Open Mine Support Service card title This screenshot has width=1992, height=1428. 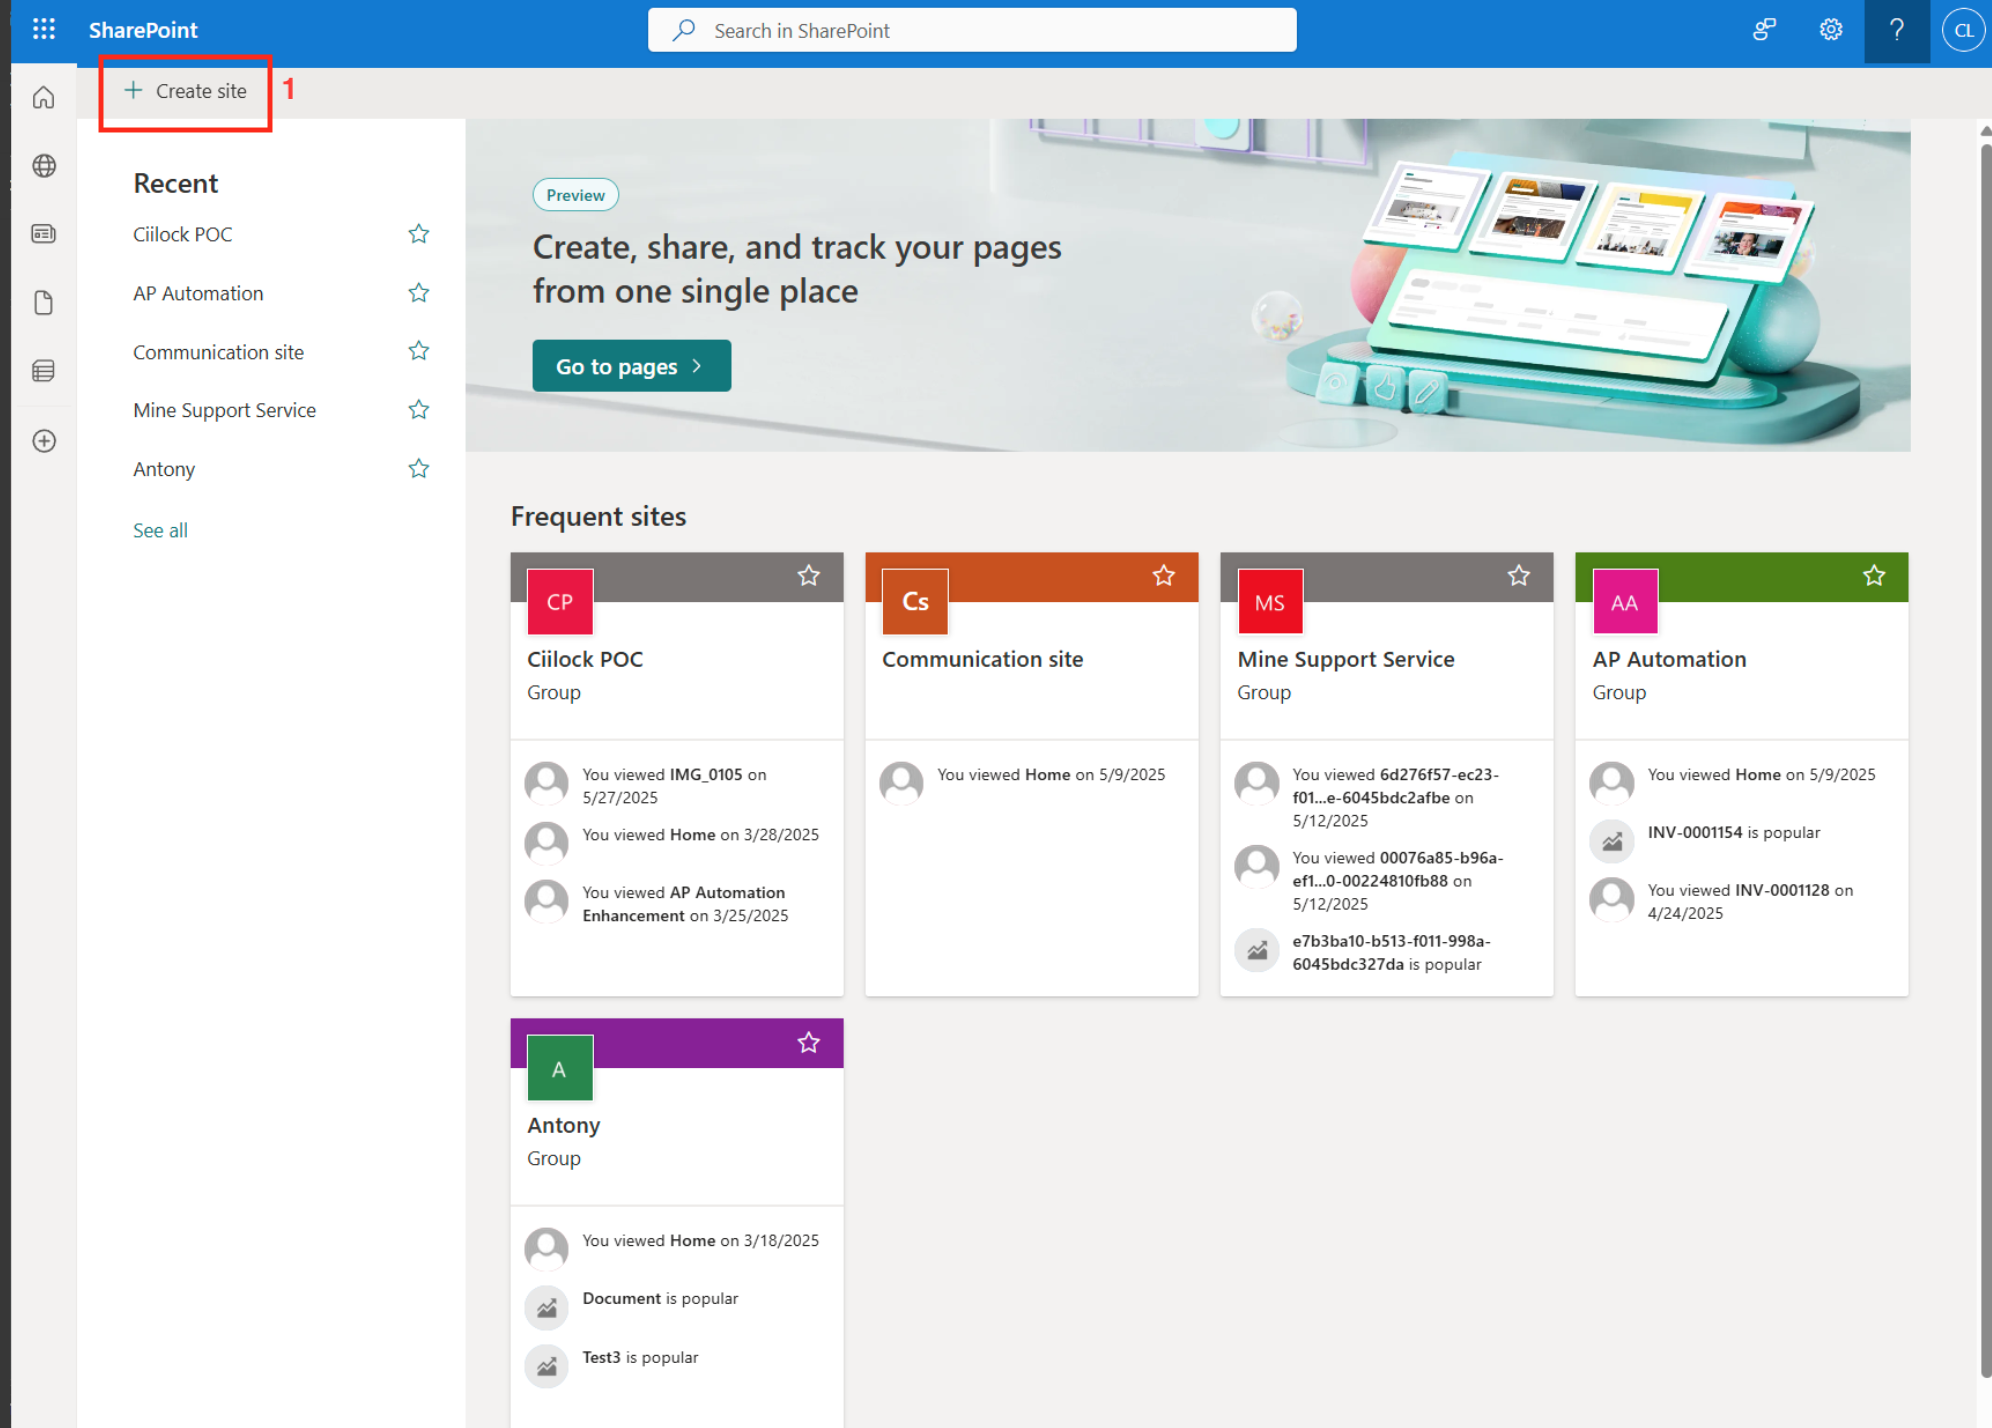tap(1346, 659)
